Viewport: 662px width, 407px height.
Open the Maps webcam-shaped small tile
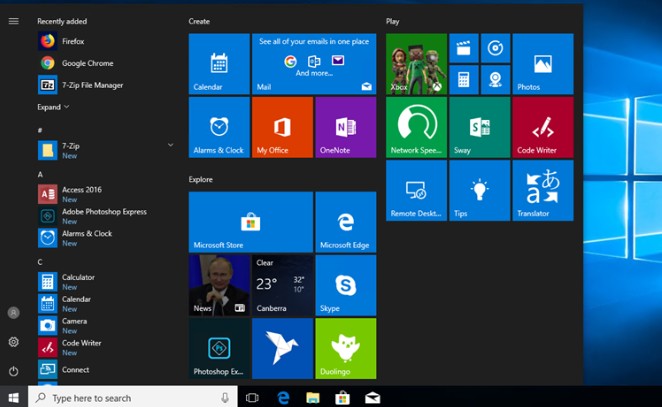495,80
